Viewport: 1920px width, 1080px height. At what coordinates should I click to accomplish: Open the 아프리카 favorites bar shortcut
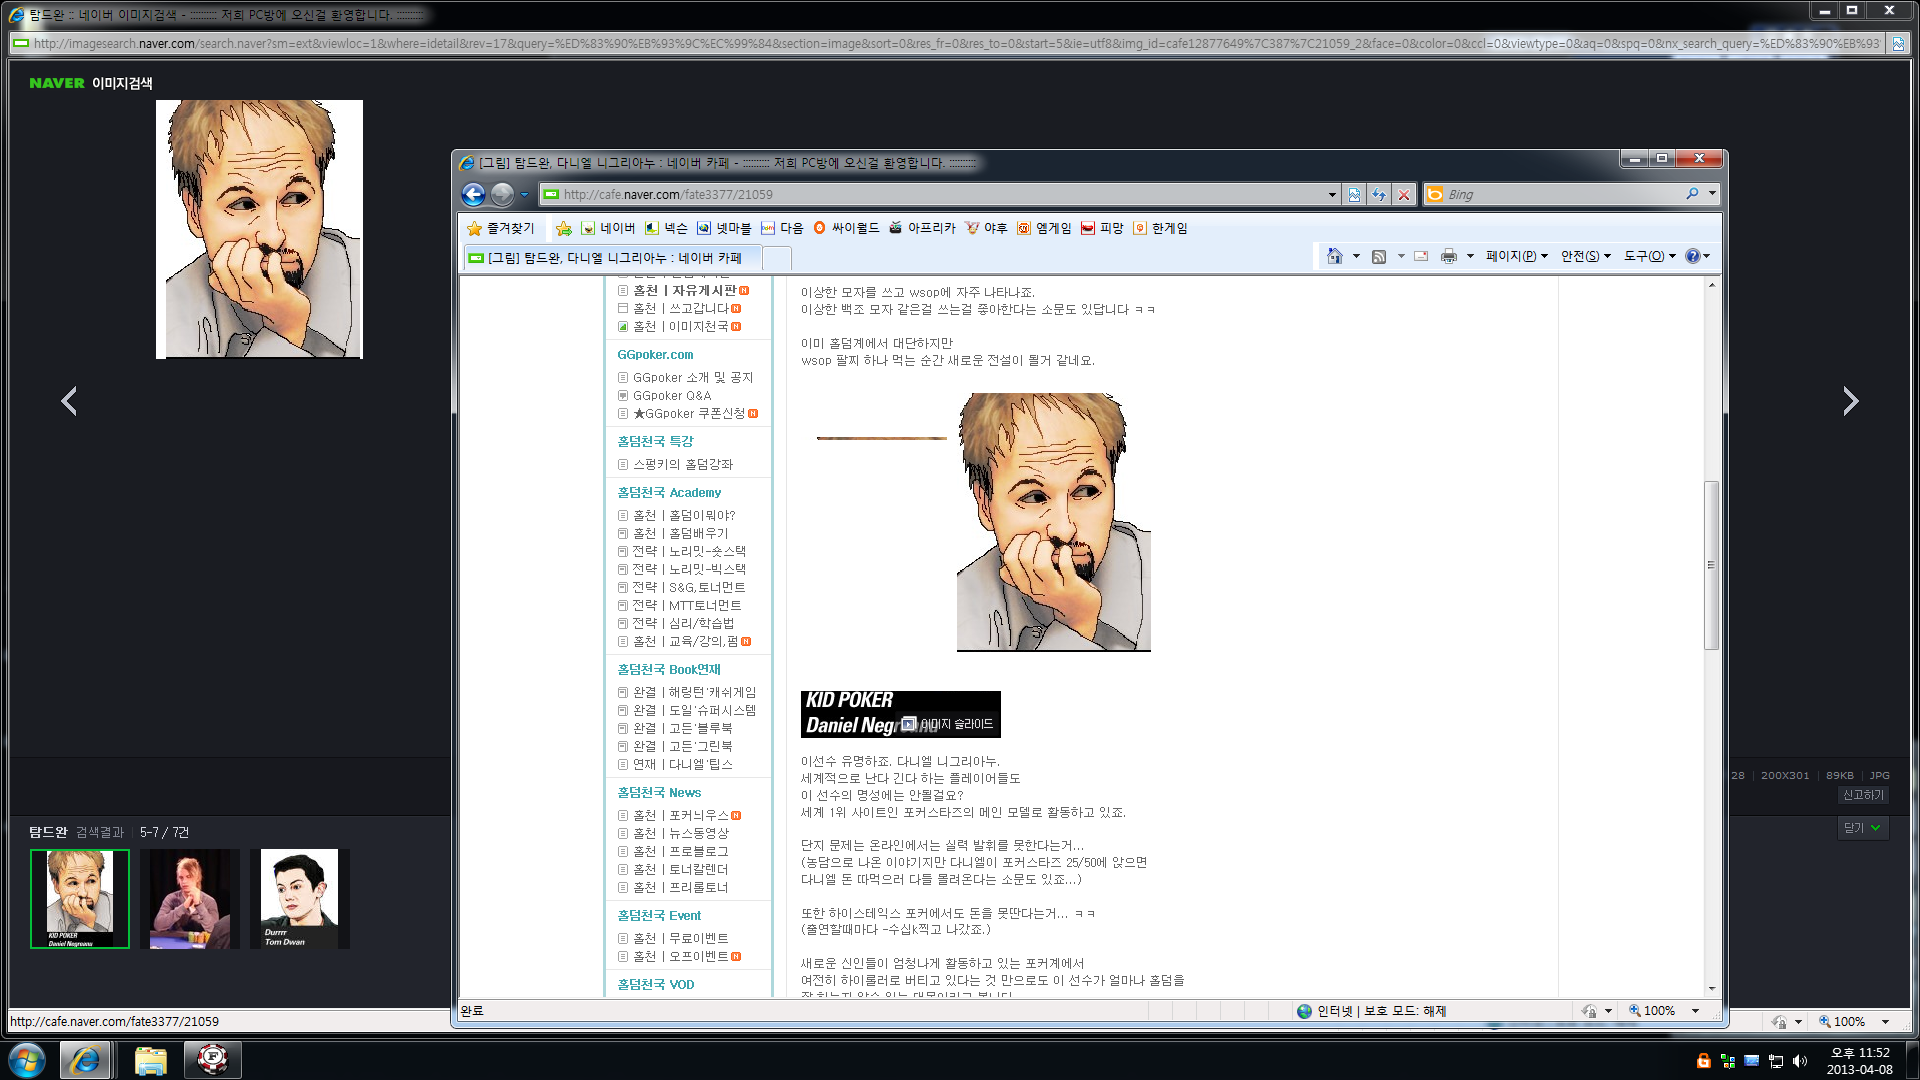coord(922,228)
